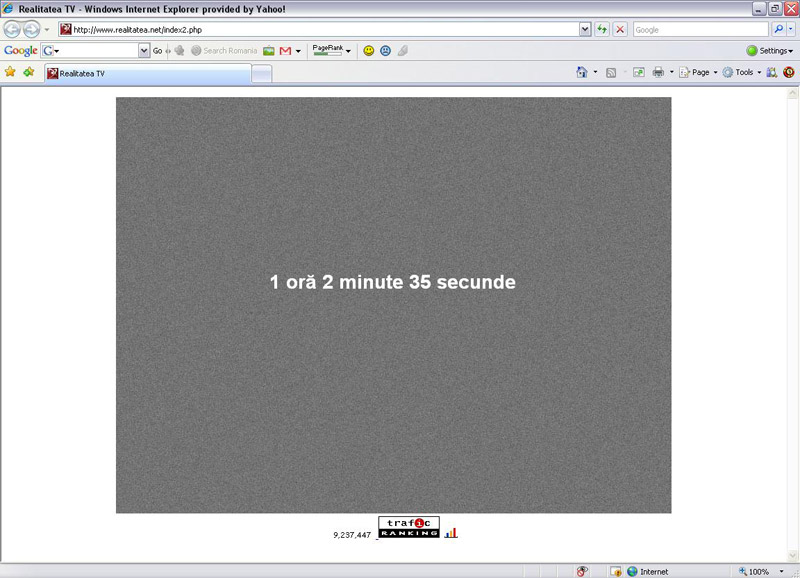
Task: Expand the Gmail button dropdown arrow
Action: click(x=298, y=51)
